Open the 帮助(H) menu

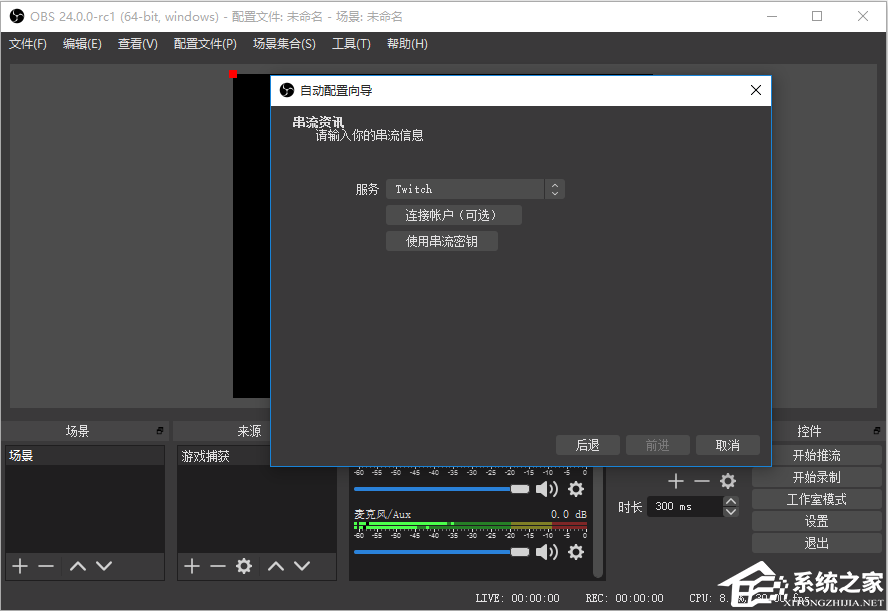point(407,44)
